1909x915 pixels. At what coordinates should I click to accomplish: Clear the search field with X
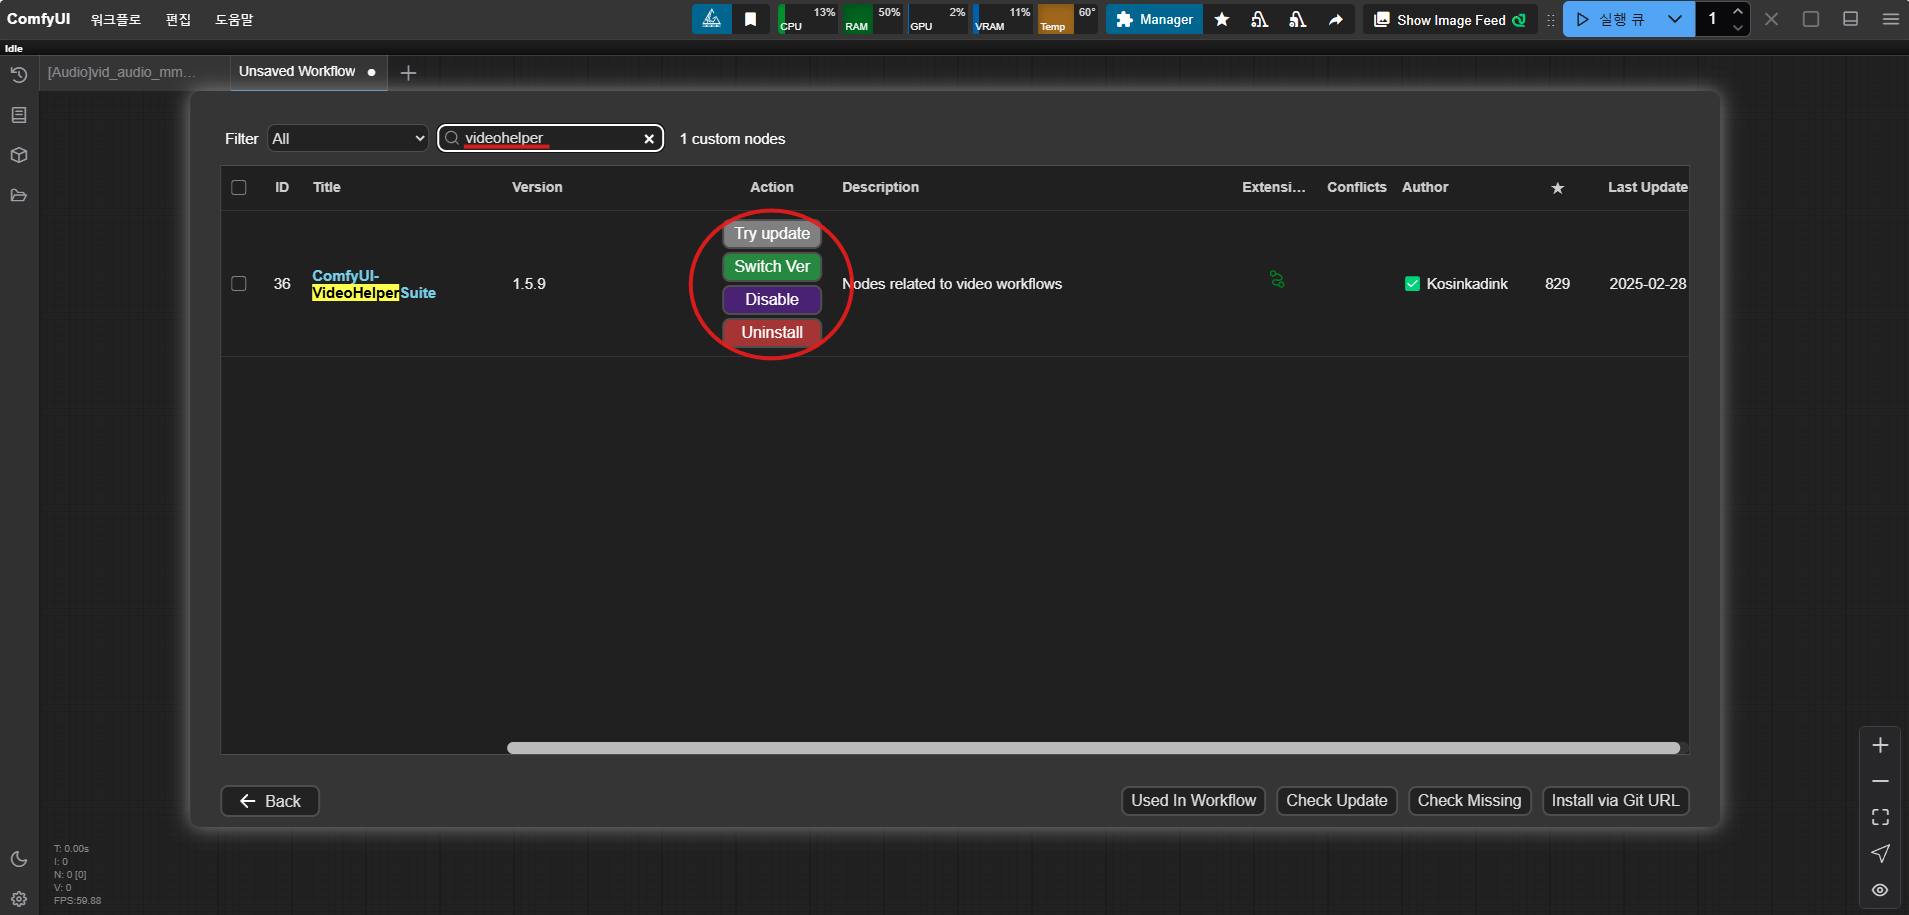649,139
